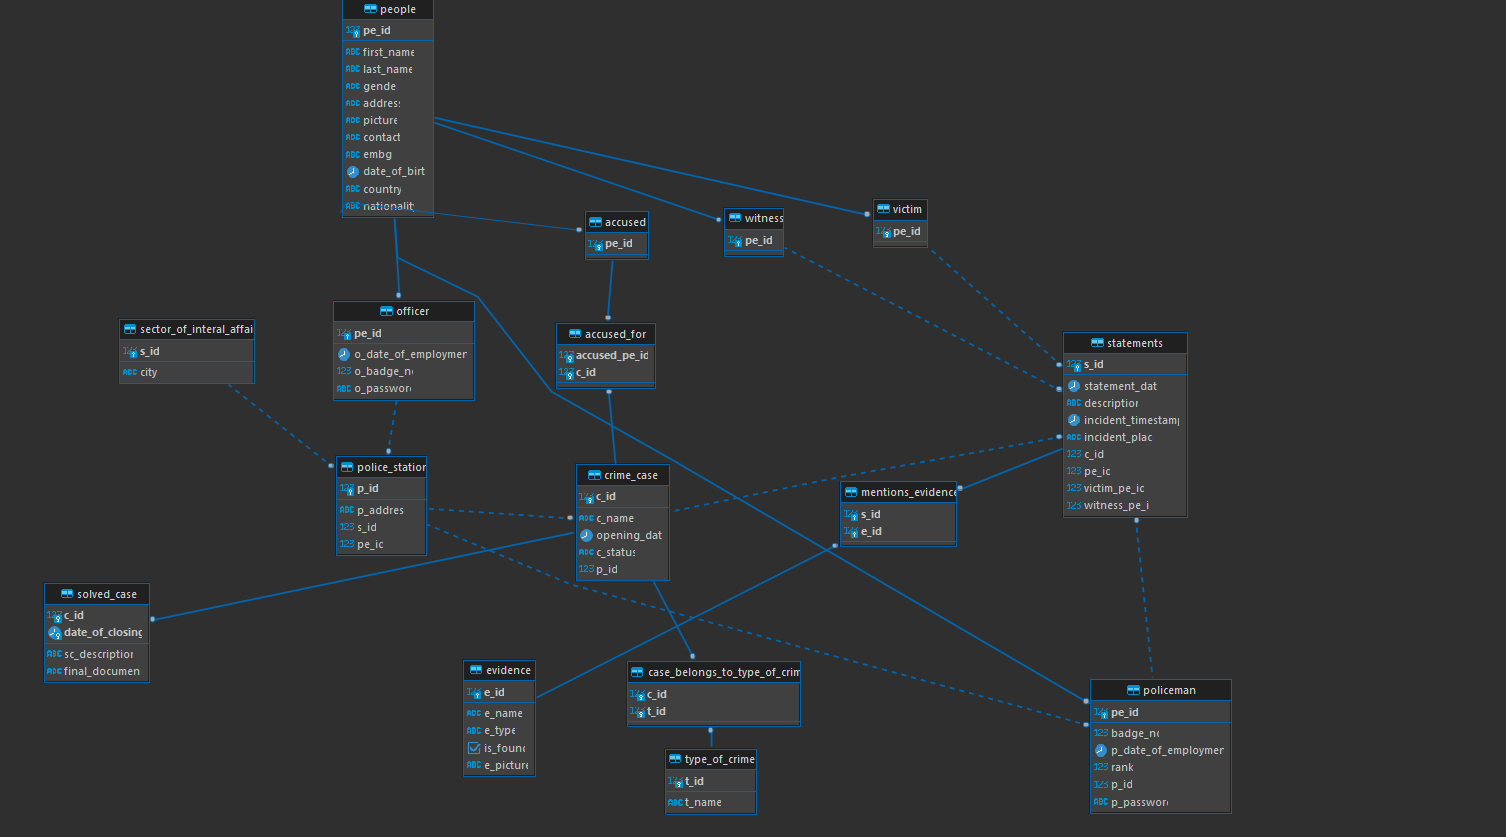Click the key icon of date_of_closing in solved_case

tap(54, 632)
